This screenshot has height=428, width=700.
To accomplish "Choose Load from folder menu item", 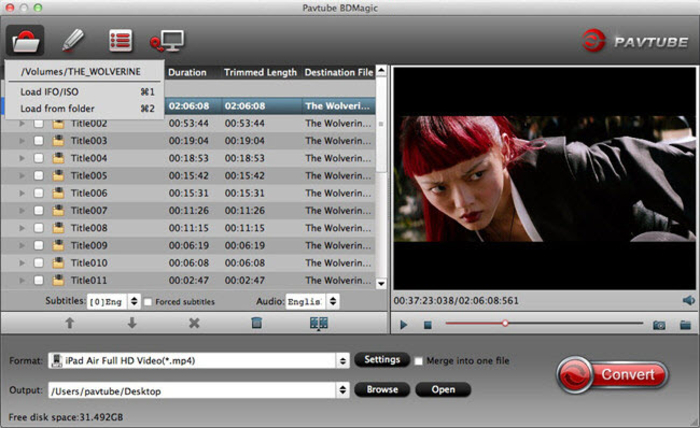I will pyautogui.click(x=87, y=108).
